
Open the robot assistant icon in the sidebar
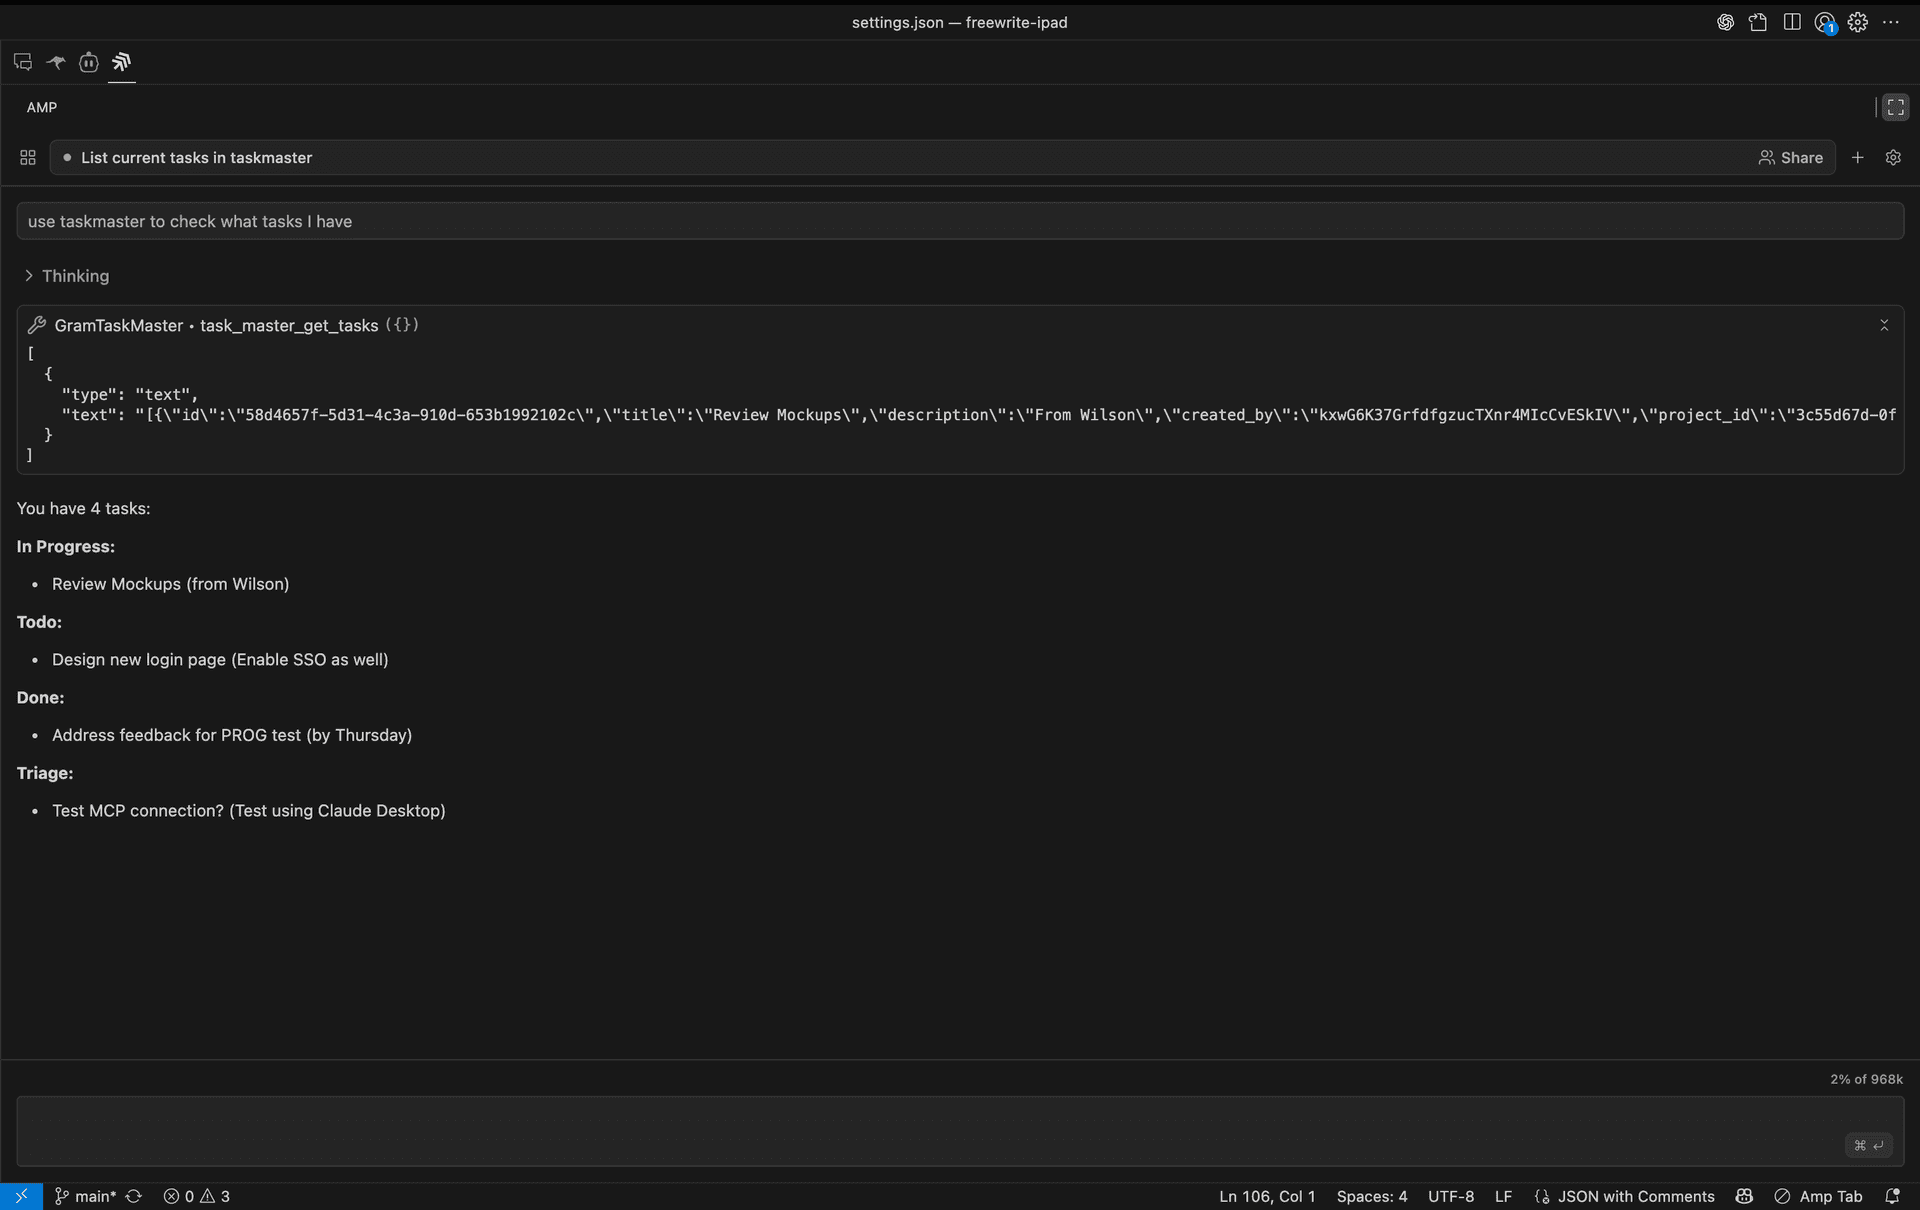tap(88, 62)
